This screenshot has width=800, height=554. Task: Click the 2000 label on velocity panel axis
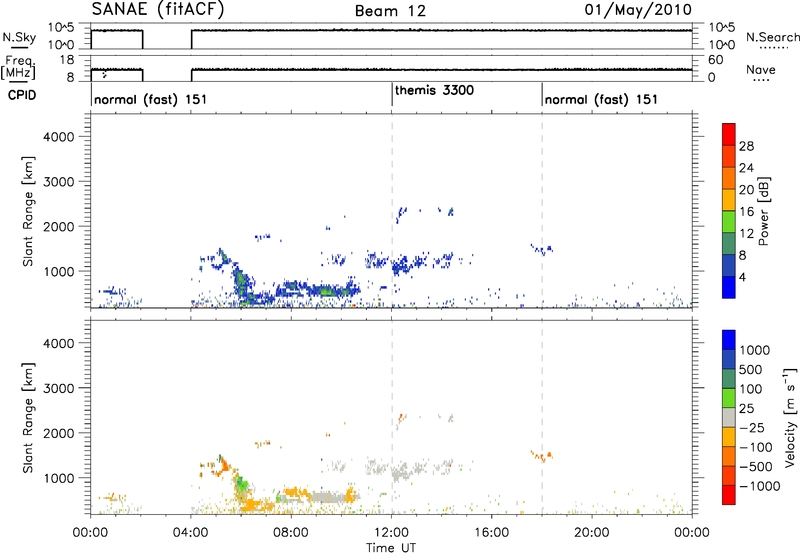tap(59, 433)
